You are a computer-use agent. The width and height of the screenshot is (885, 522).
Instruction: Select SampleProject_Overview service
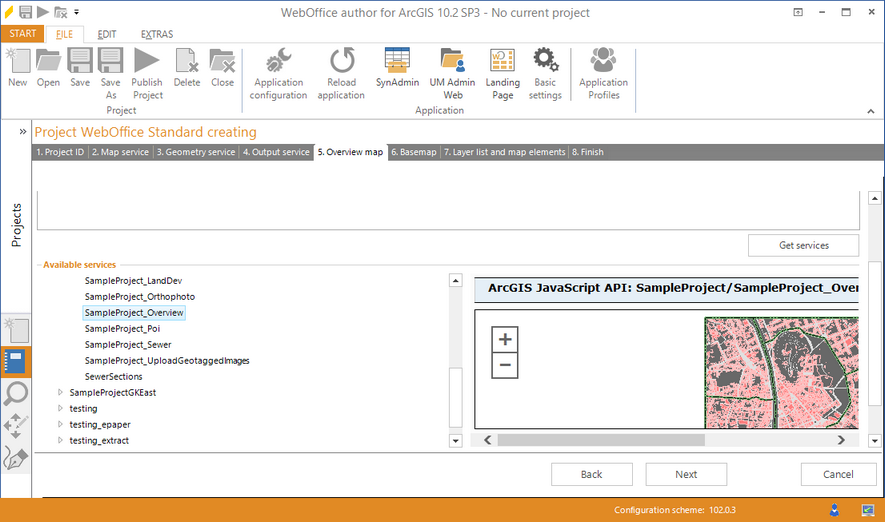[134, 313]
